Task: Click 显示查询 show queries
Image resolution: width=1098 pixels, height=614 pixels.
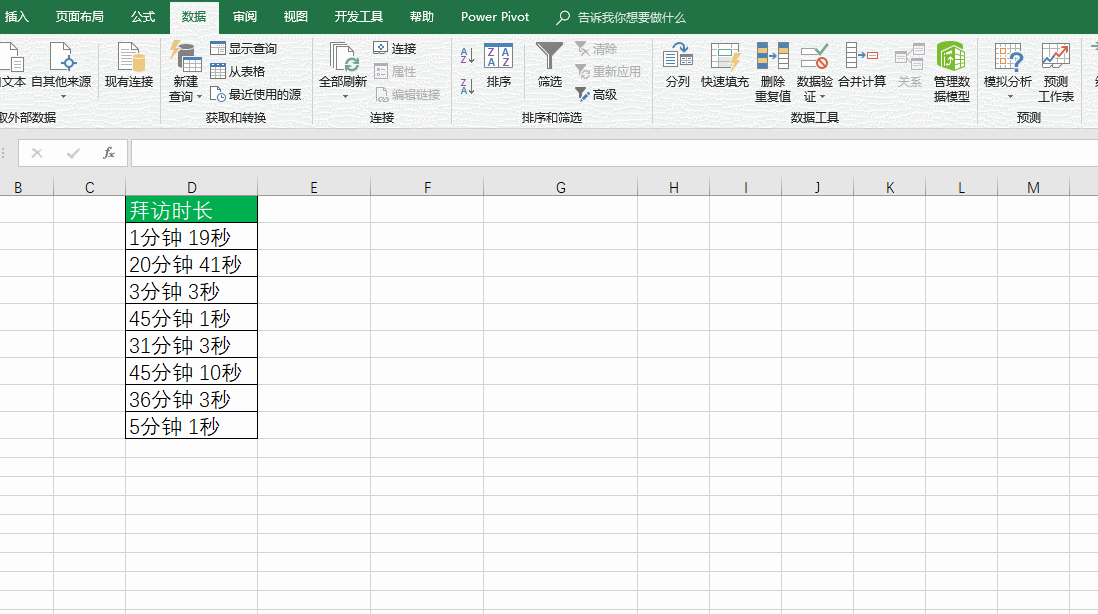Action: pyautogui.click(x=244, y=48)
